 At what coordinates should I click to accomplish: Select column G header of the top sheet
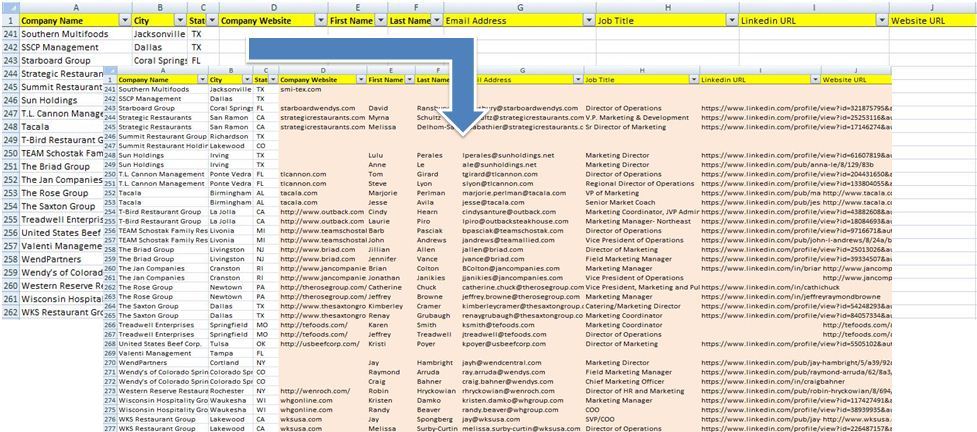pyautogui.click(x=520, y=6)
